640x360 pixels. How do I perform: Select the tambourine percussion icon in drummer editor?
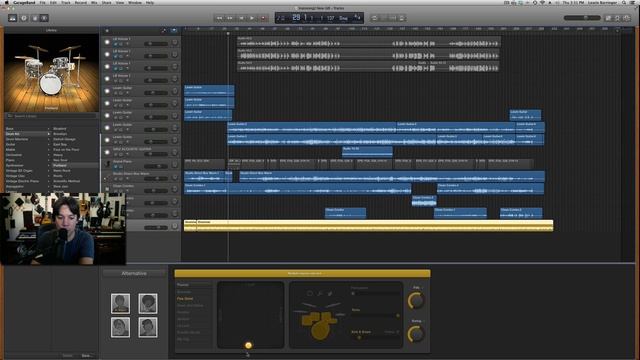click(310, 293)
